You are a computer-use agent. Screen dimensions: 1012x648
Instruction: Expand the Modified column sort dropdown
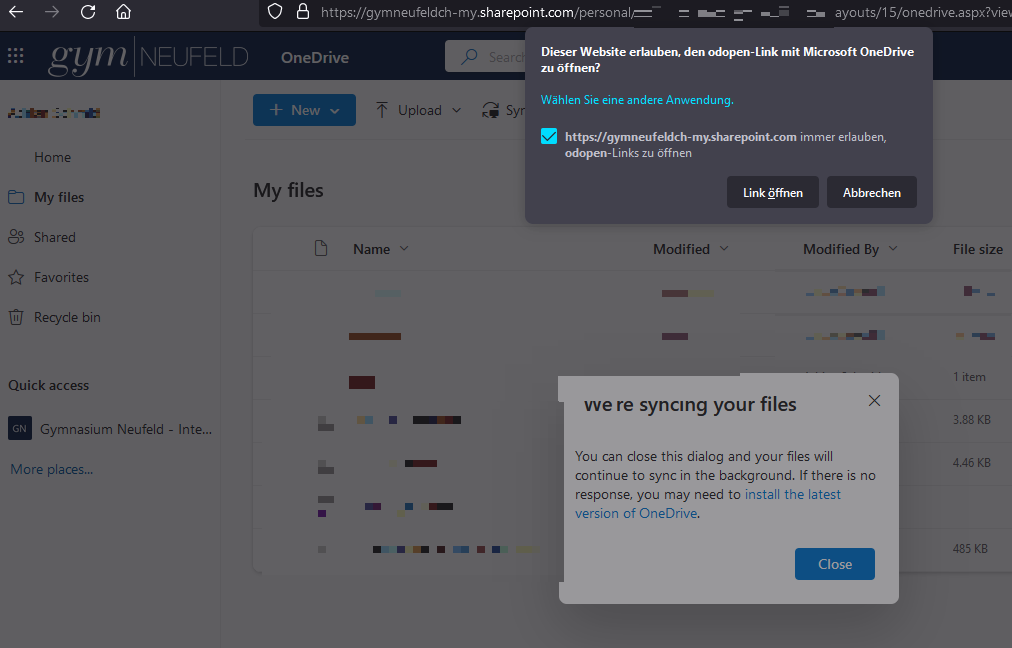pyautogui.click(x=723, y=249)
